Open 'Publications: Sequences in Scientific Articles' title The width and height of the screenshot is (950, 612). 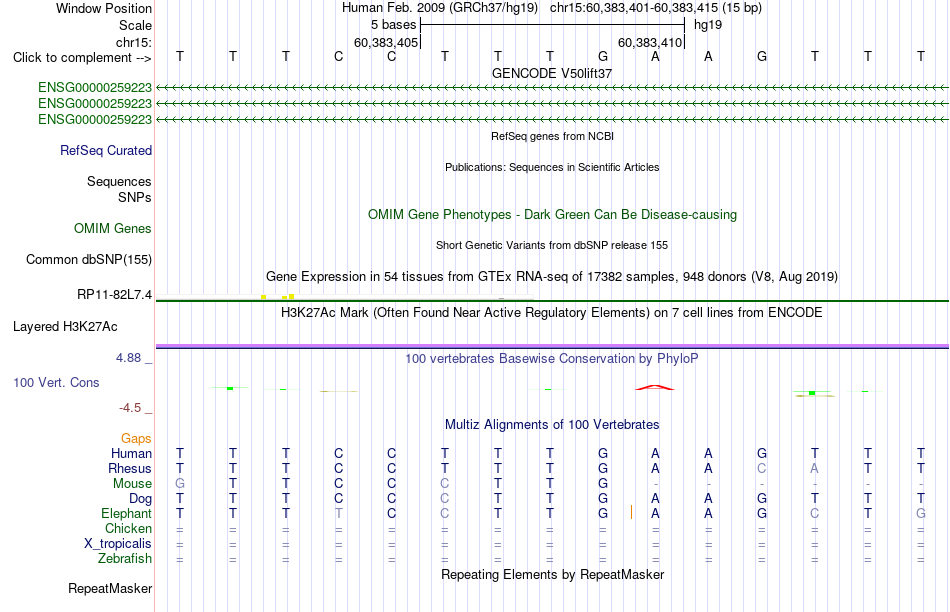coord(552,167)
